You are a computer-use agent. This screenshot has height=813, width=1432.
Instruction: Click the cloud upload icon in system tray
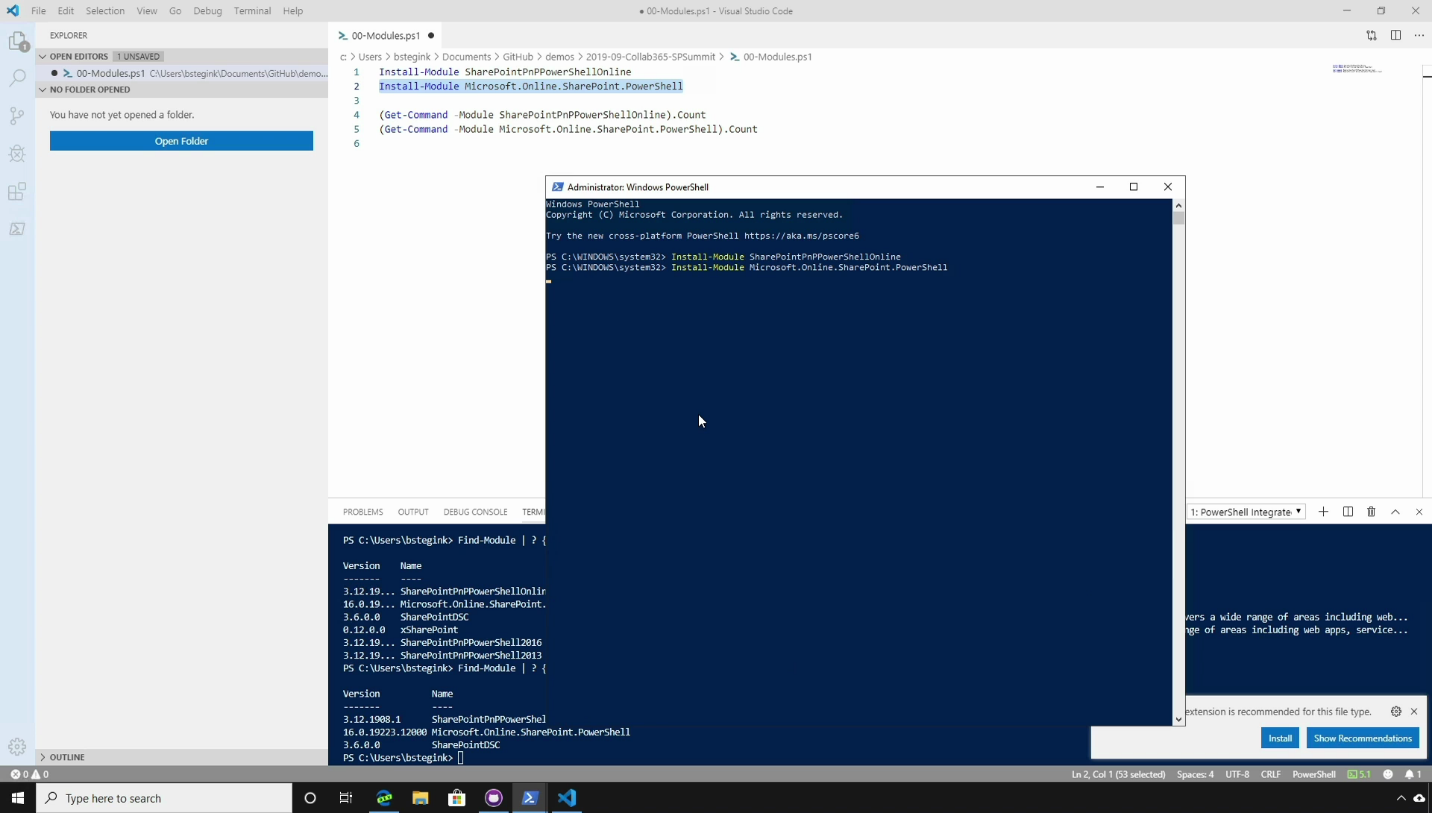(x=1419, y=798)
